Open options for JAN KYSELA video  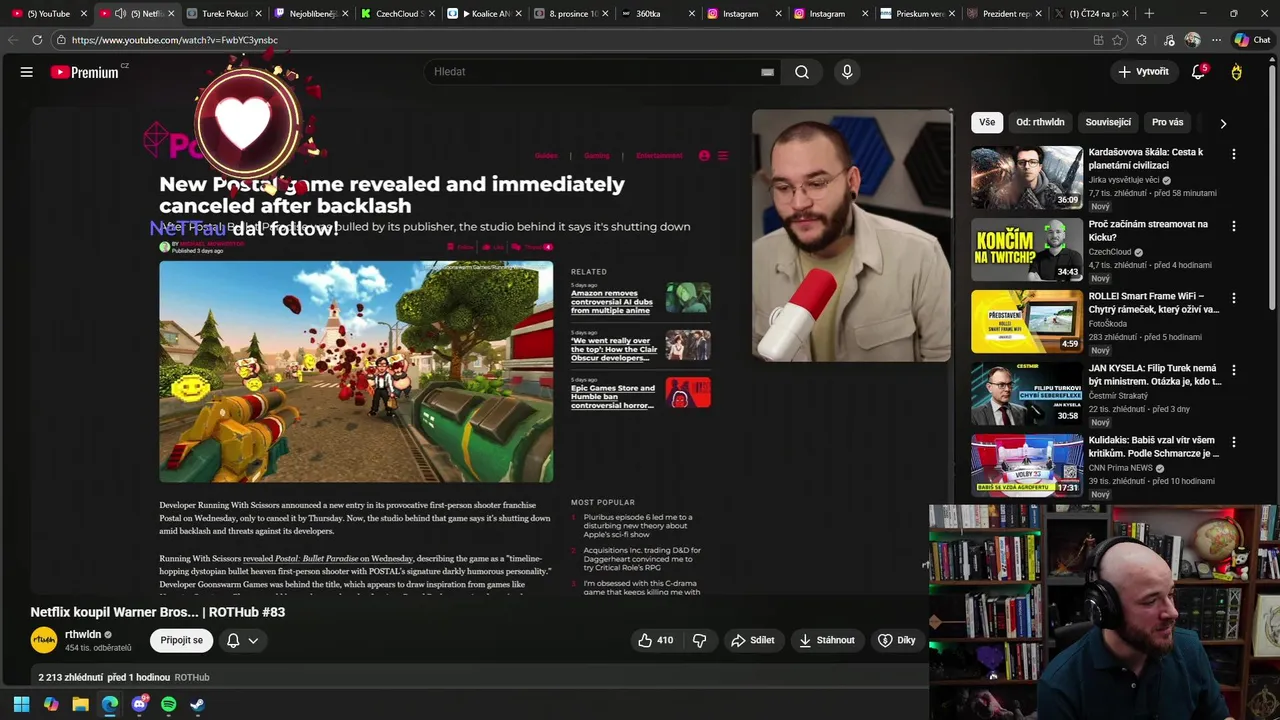1234,370
